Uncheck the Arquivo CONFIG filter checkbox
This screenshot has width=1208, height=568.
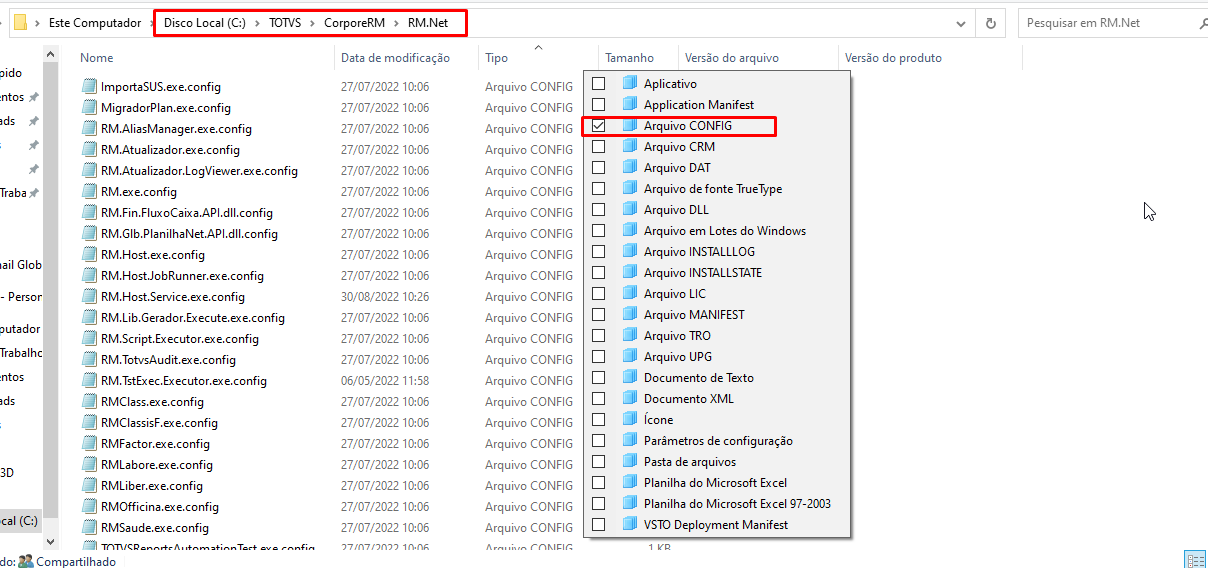[x=598, y=126]
